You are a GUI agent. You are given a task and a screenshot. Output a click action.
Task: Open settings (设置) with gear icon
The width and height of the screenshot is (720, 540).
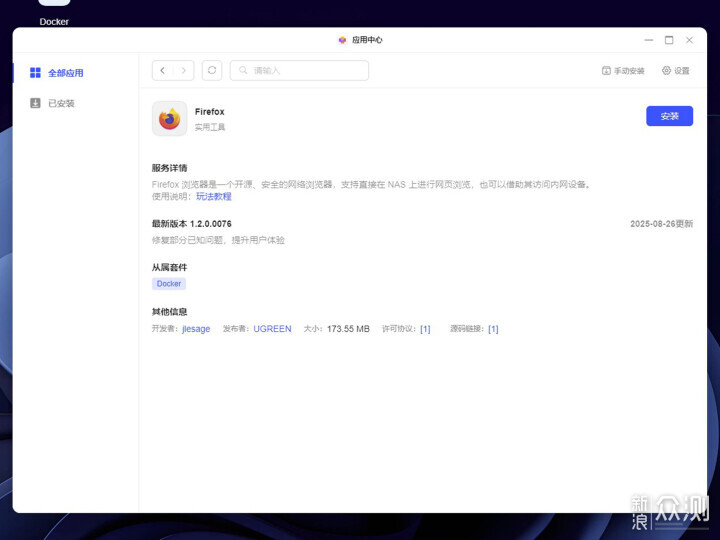point(675,71)
